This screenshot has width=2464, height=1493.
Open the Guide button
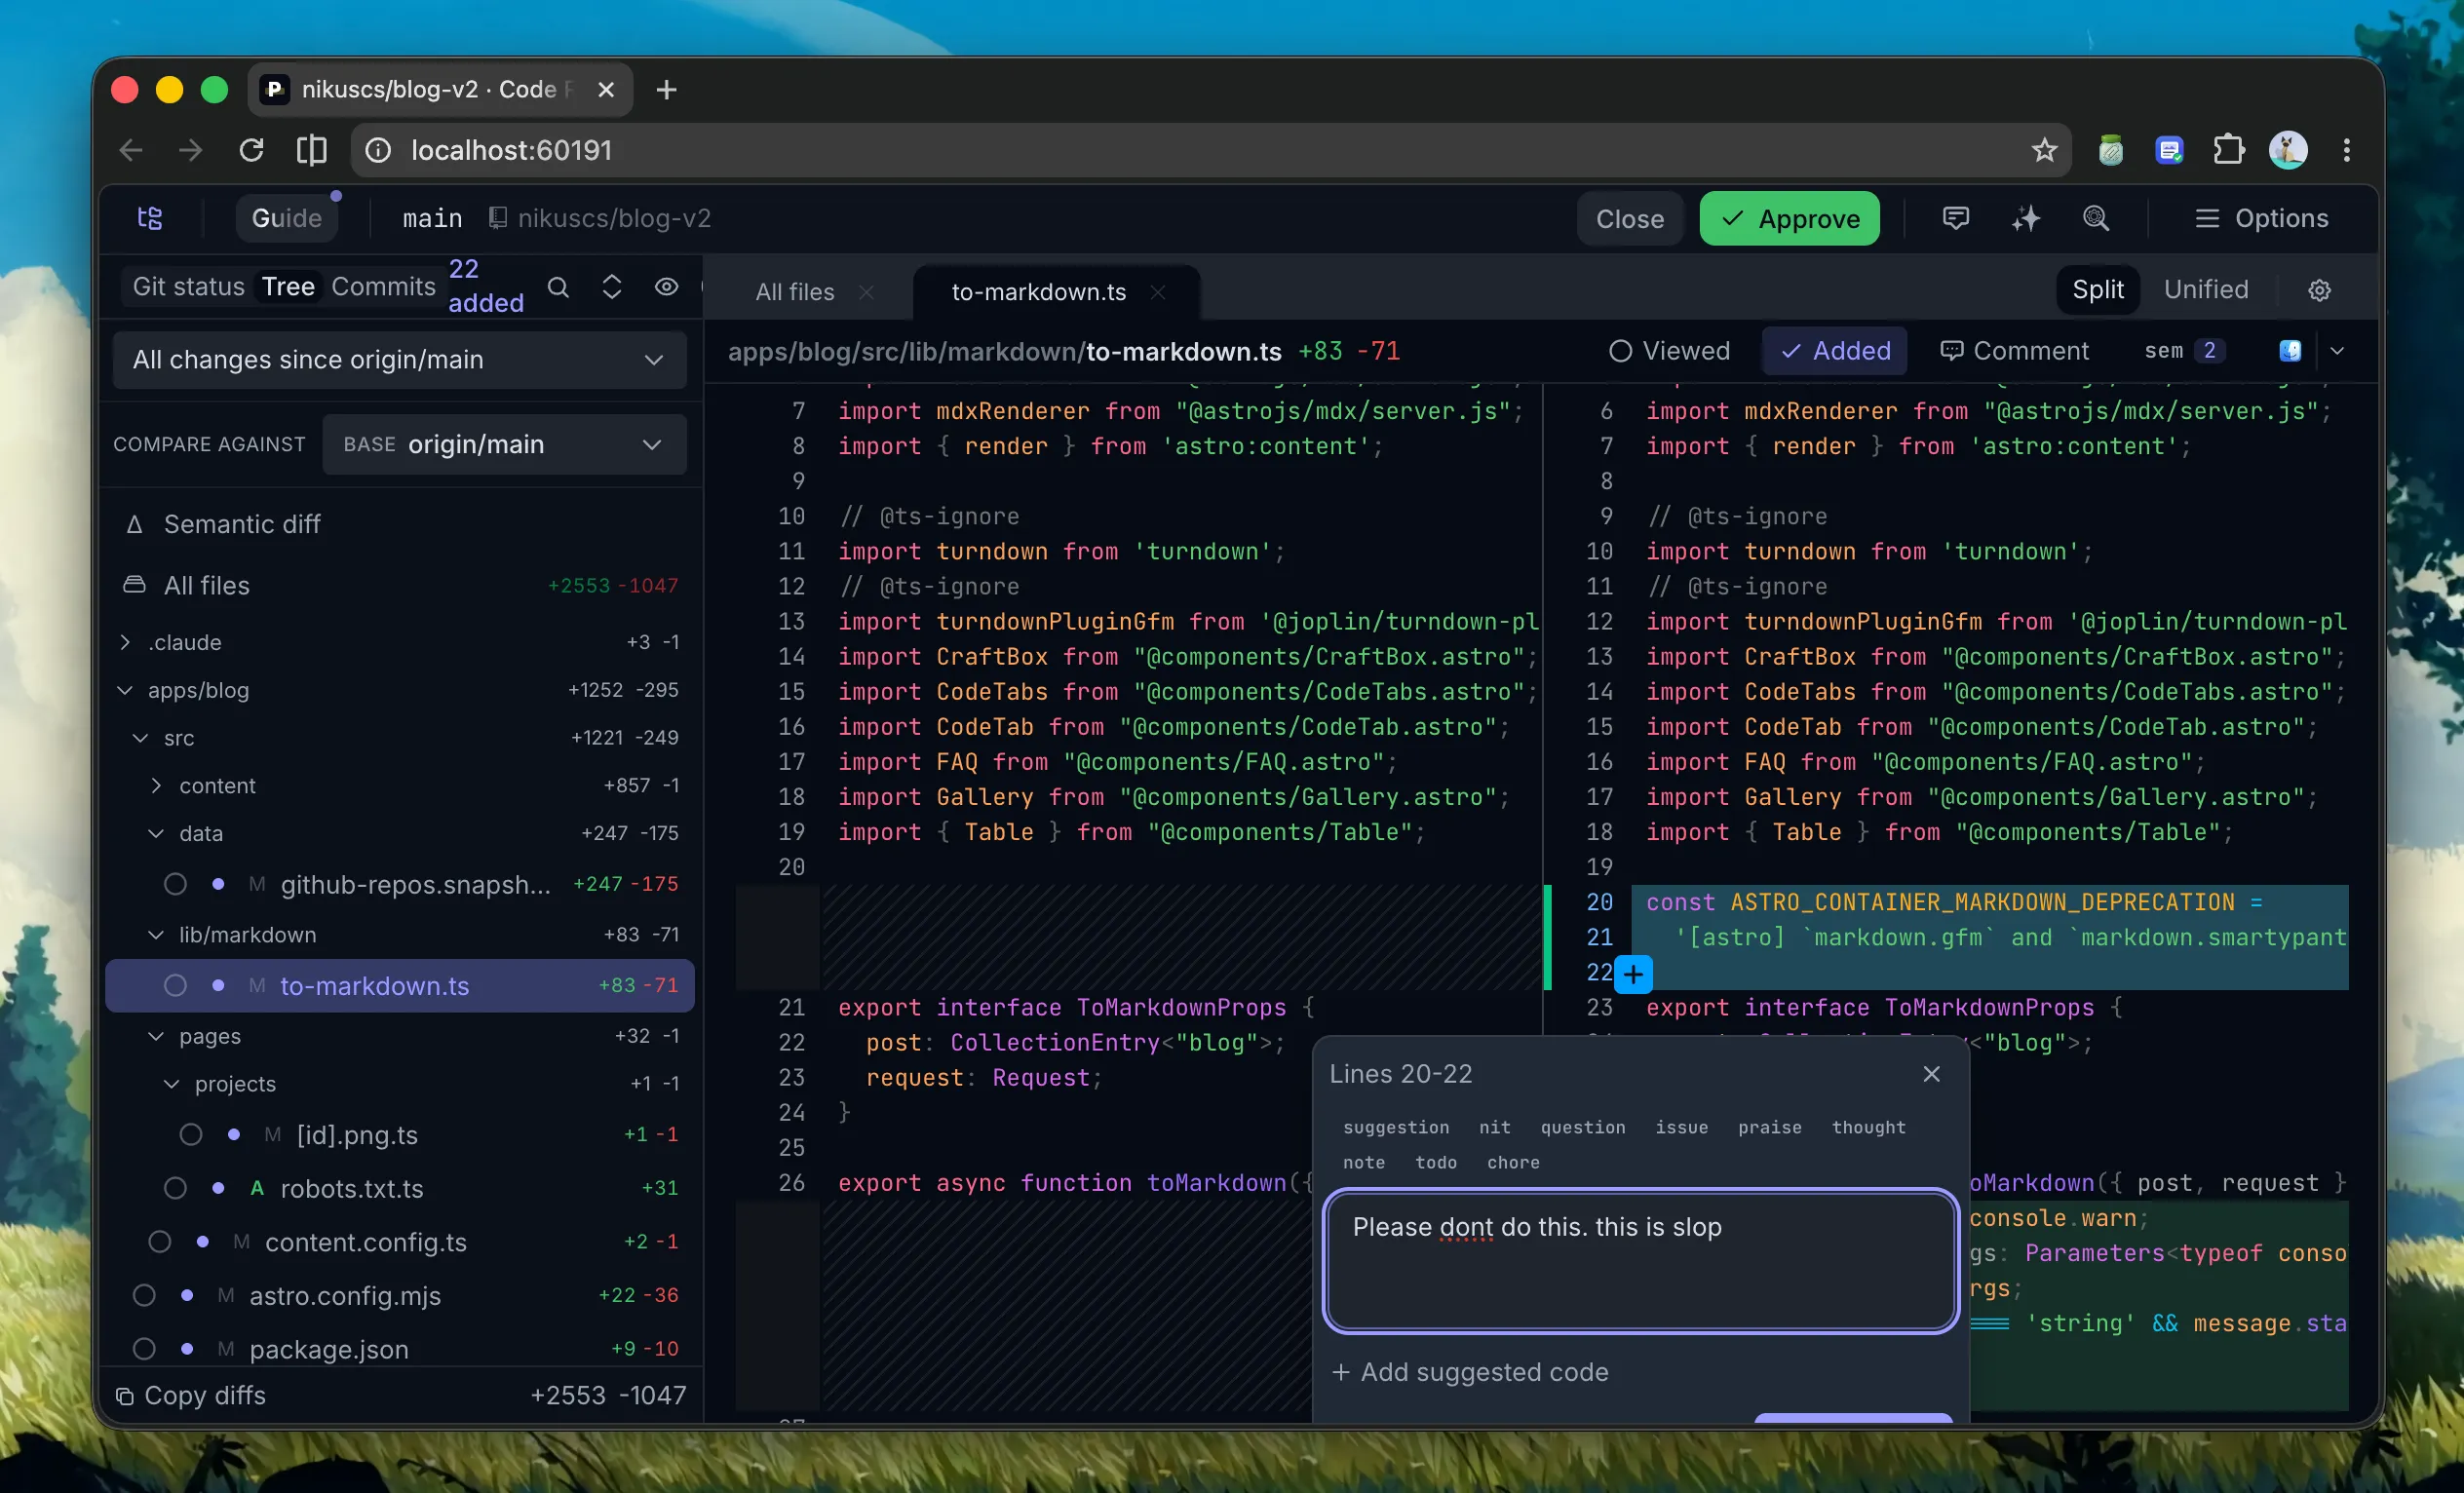pyautogui.click(x=287, y=218)
